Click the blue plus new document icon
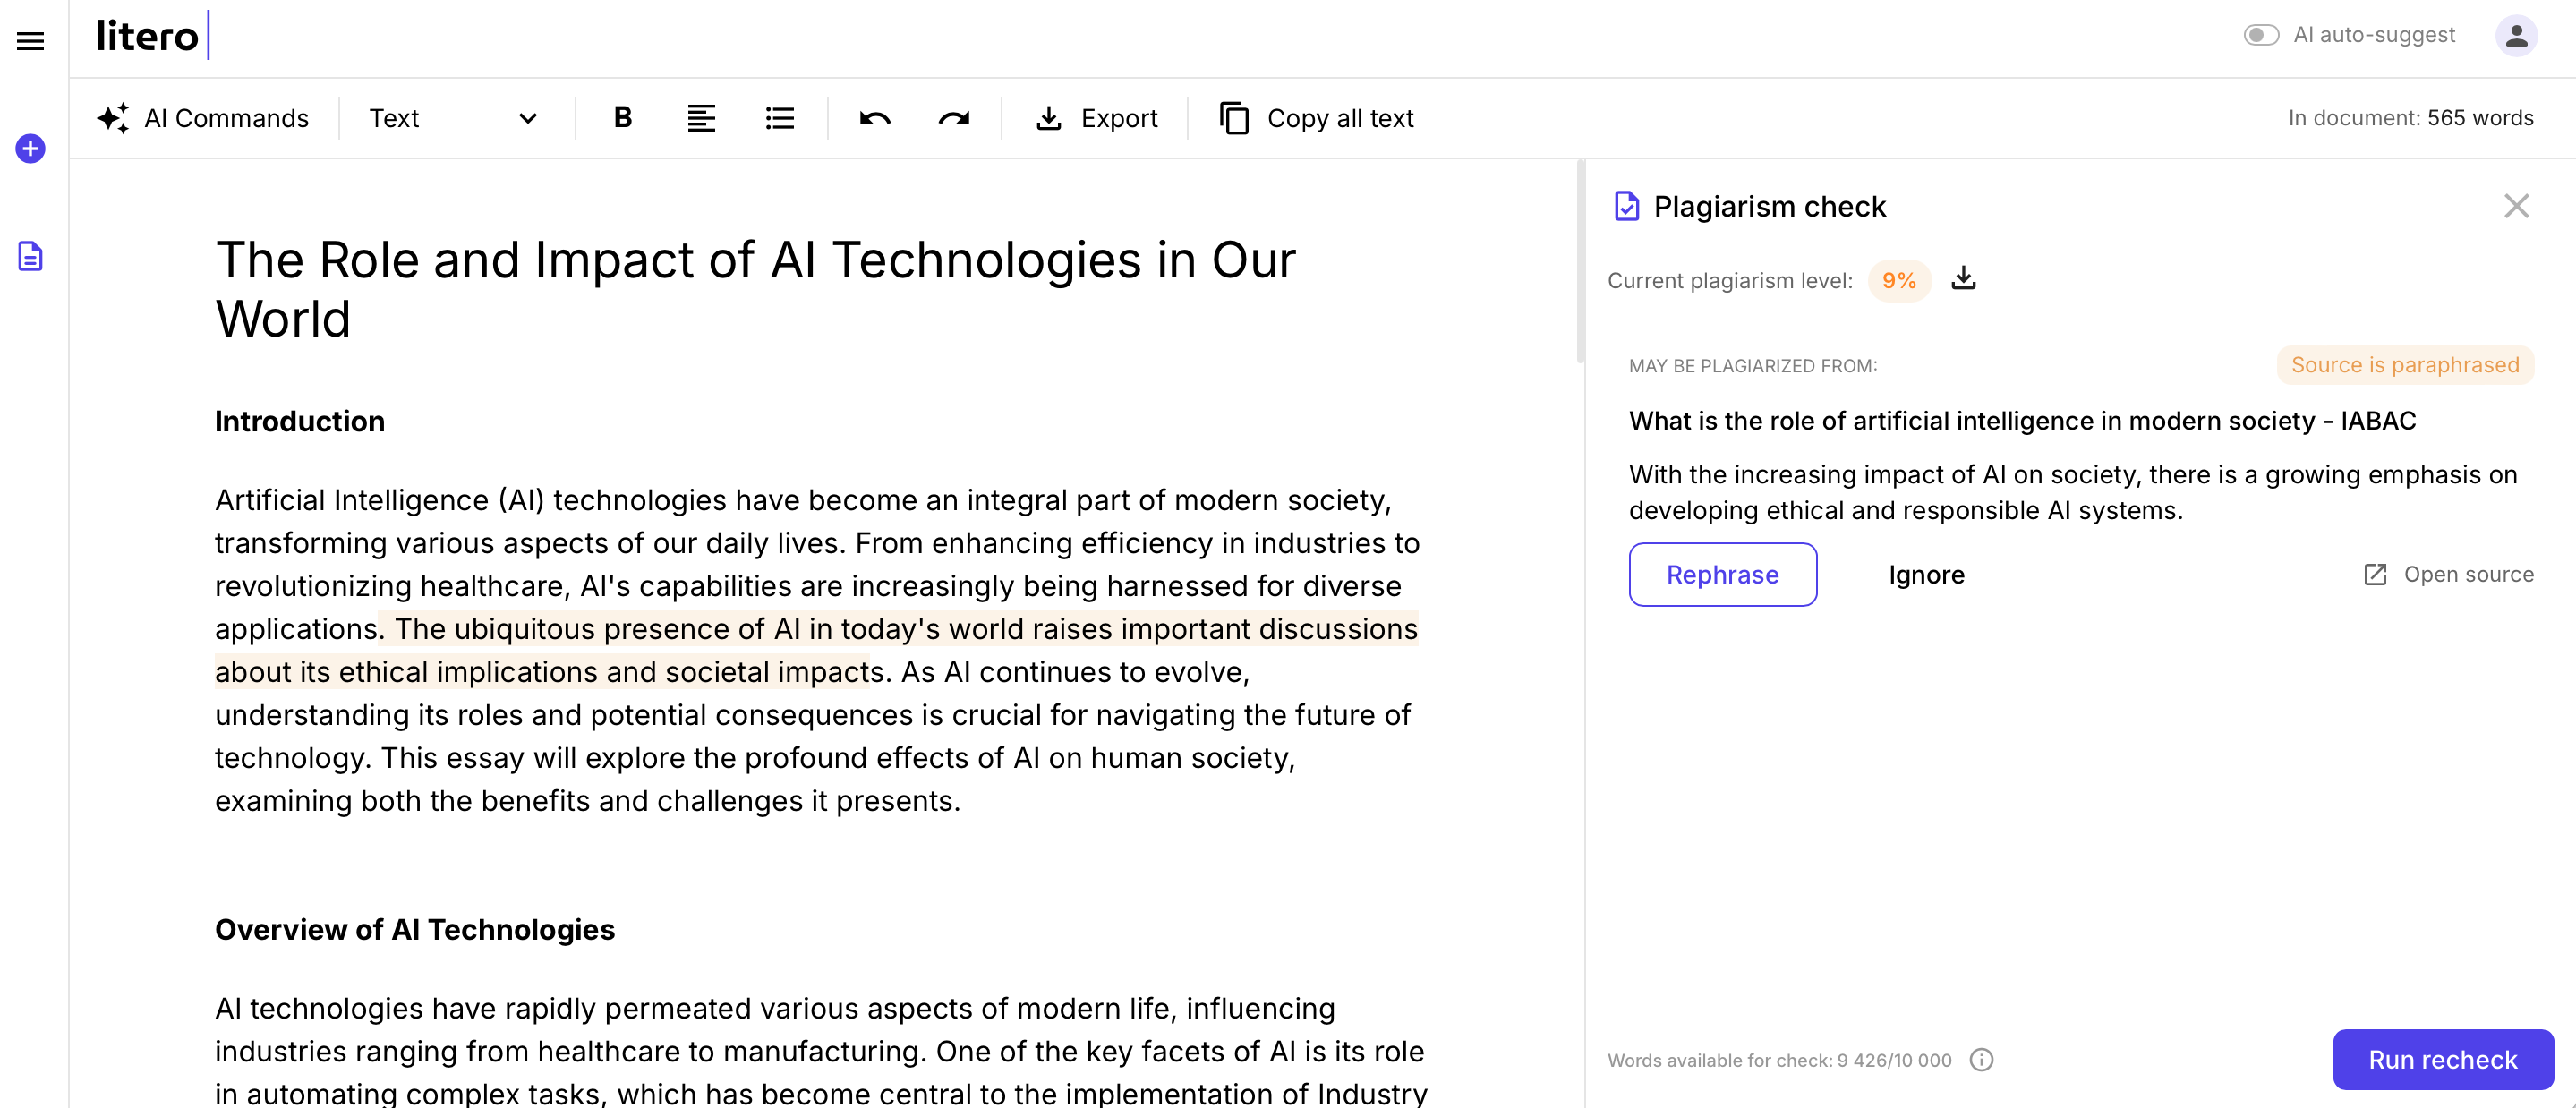This screenshot has height=1108, width=2576. (x=30, y=149)
